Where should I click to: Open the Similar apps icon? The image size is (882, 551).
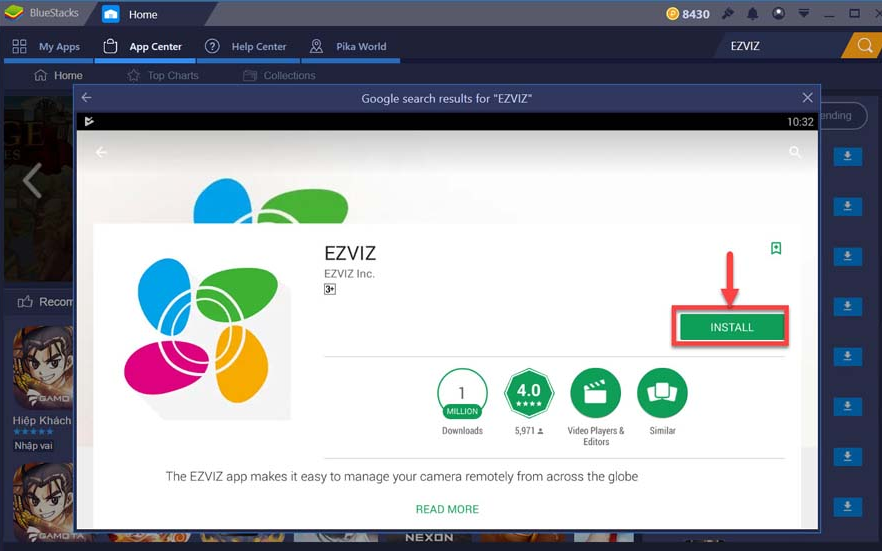click(x=662, y=393)
